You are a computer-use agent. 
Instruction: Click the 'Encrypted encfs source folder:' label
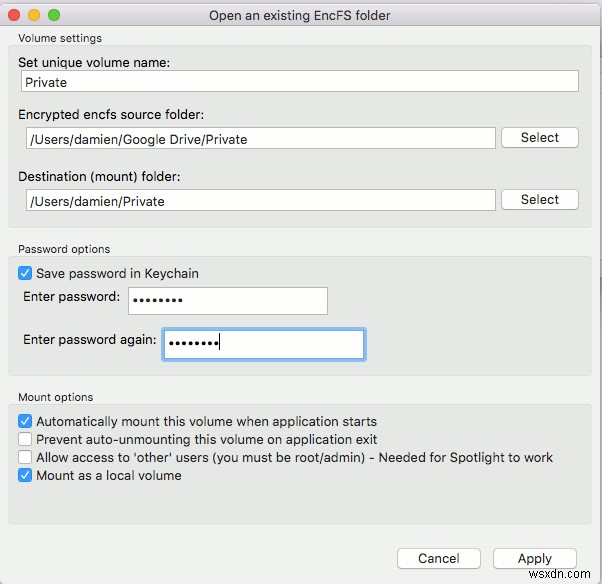point(111,114)
